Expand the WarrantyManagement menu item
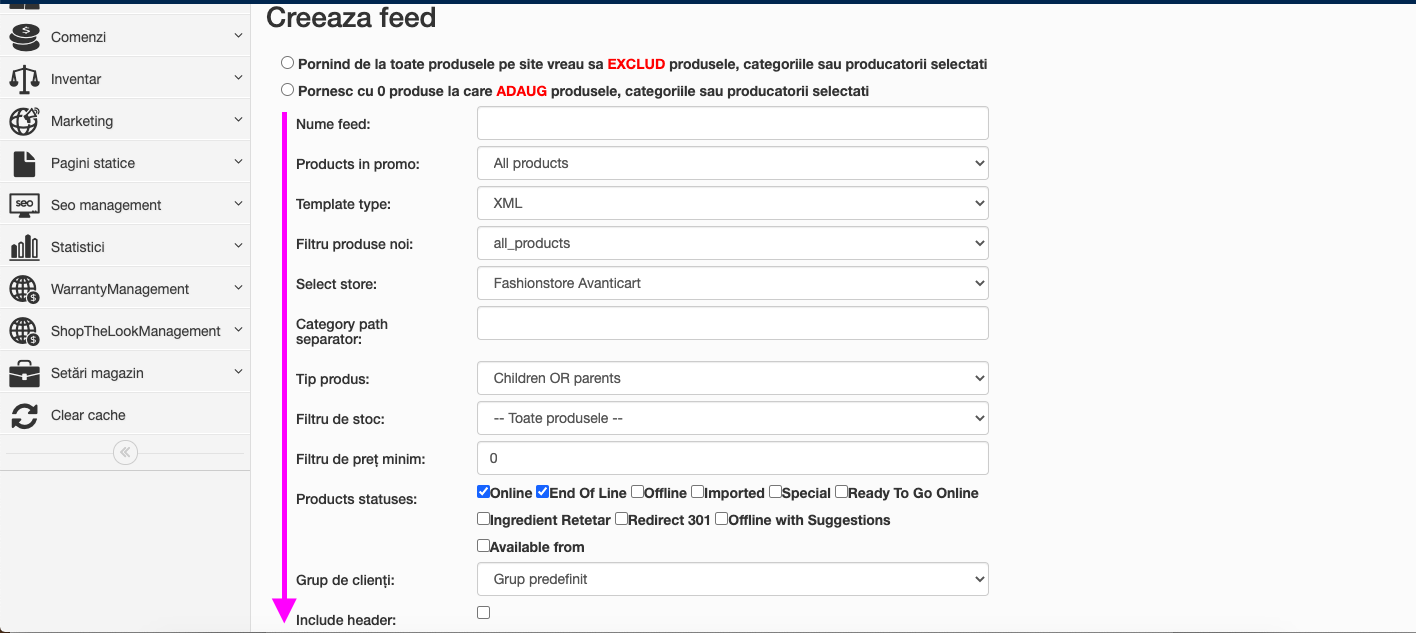Image resolution: width=1416 pixels, height=633 pixels. [125, 289]
